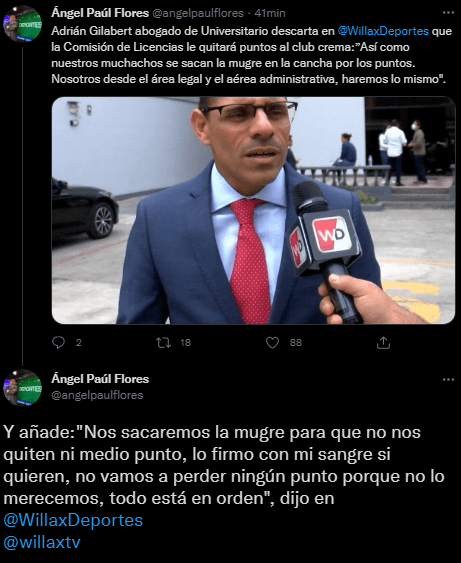Image resolution: width=461 pixels, height=563 pixels.
Task: Click the 18 retweets count
Action: click(x=185, y=343)
